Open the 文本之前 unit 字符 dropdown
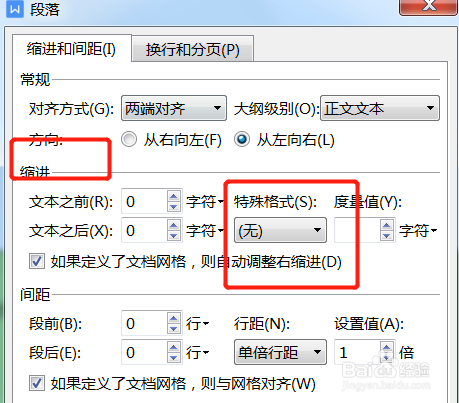Screen dimensions: 459x403 point(205,202)
